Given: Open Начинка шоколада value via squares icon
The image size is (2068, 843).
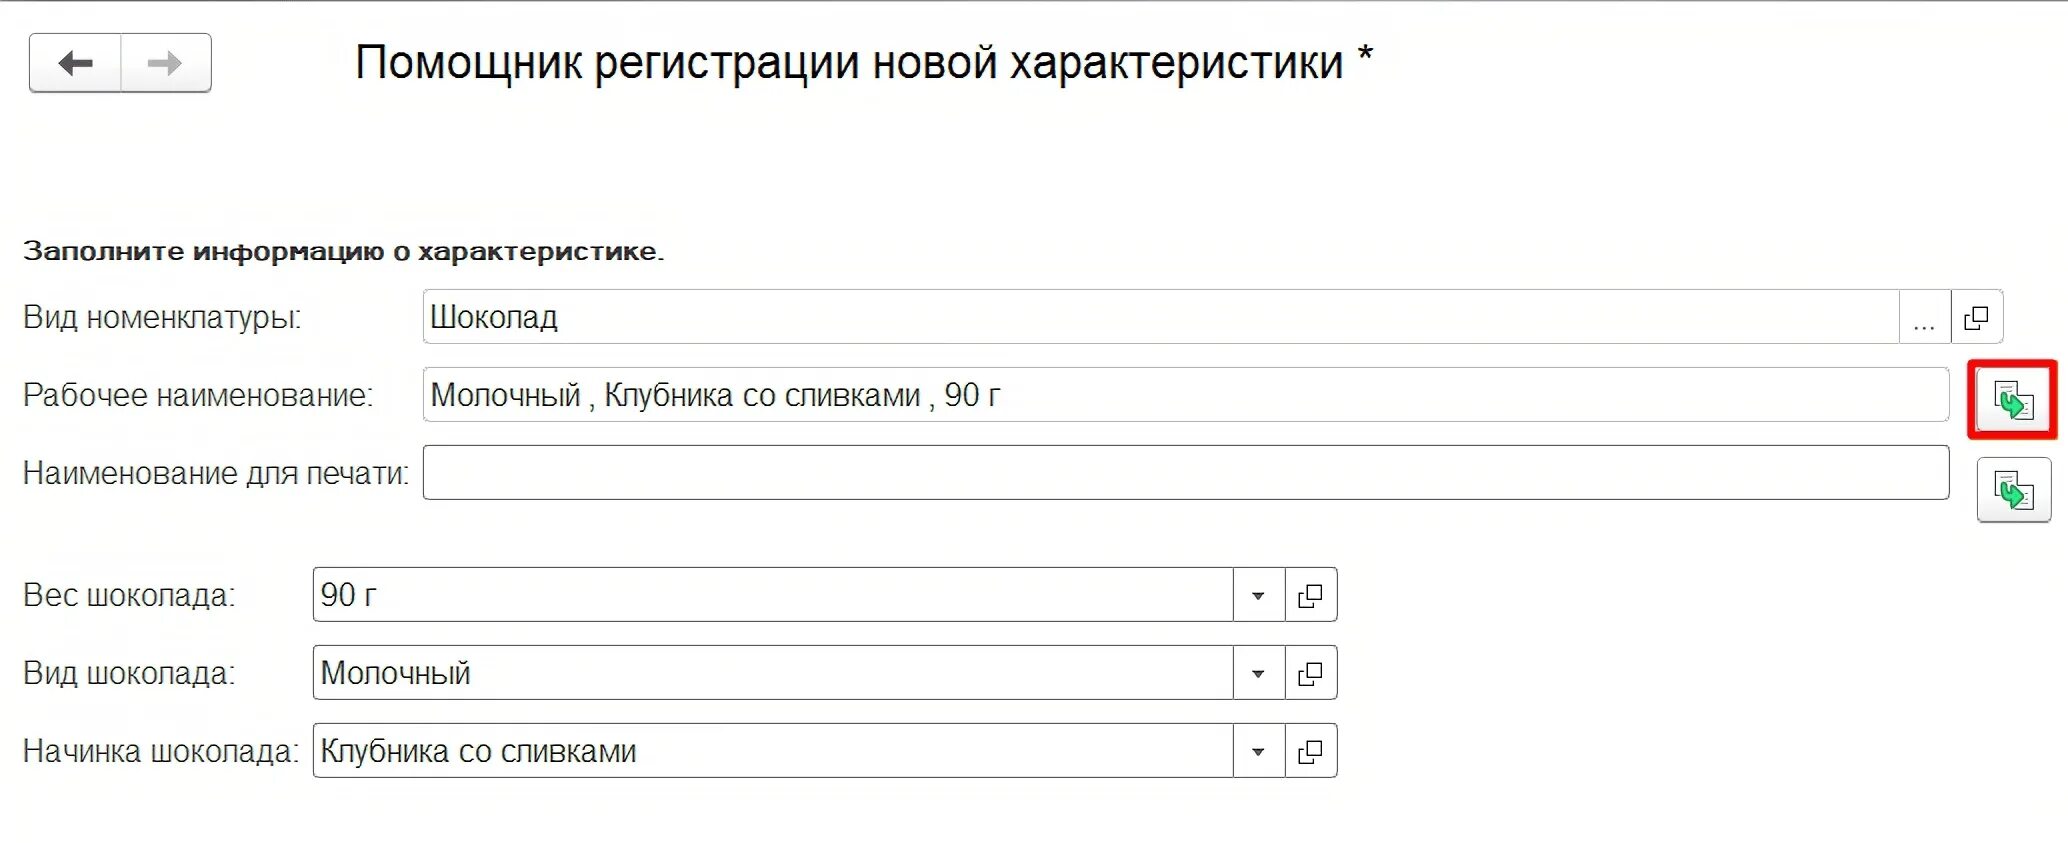Looking at the screenshot, I should pos(1310,752).
